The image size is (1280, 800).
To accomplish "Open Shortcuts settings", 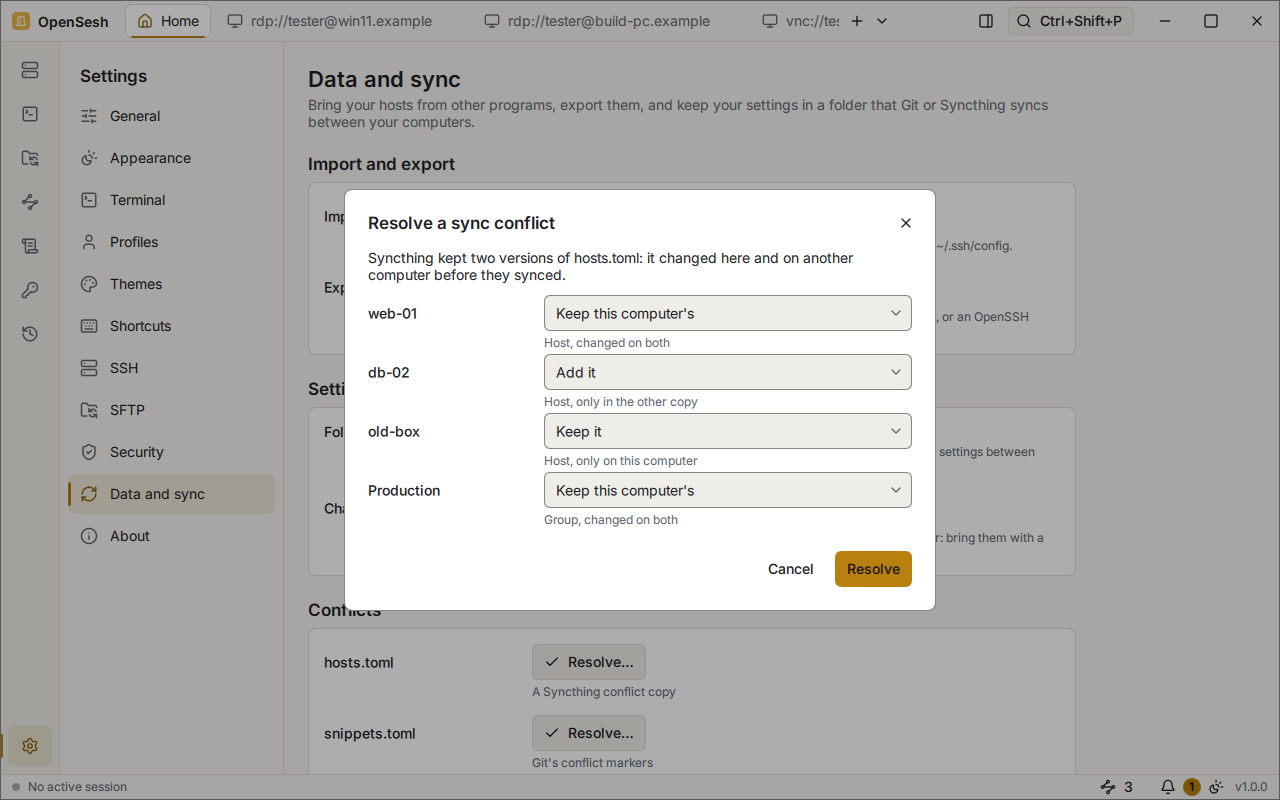I will 171,326.
